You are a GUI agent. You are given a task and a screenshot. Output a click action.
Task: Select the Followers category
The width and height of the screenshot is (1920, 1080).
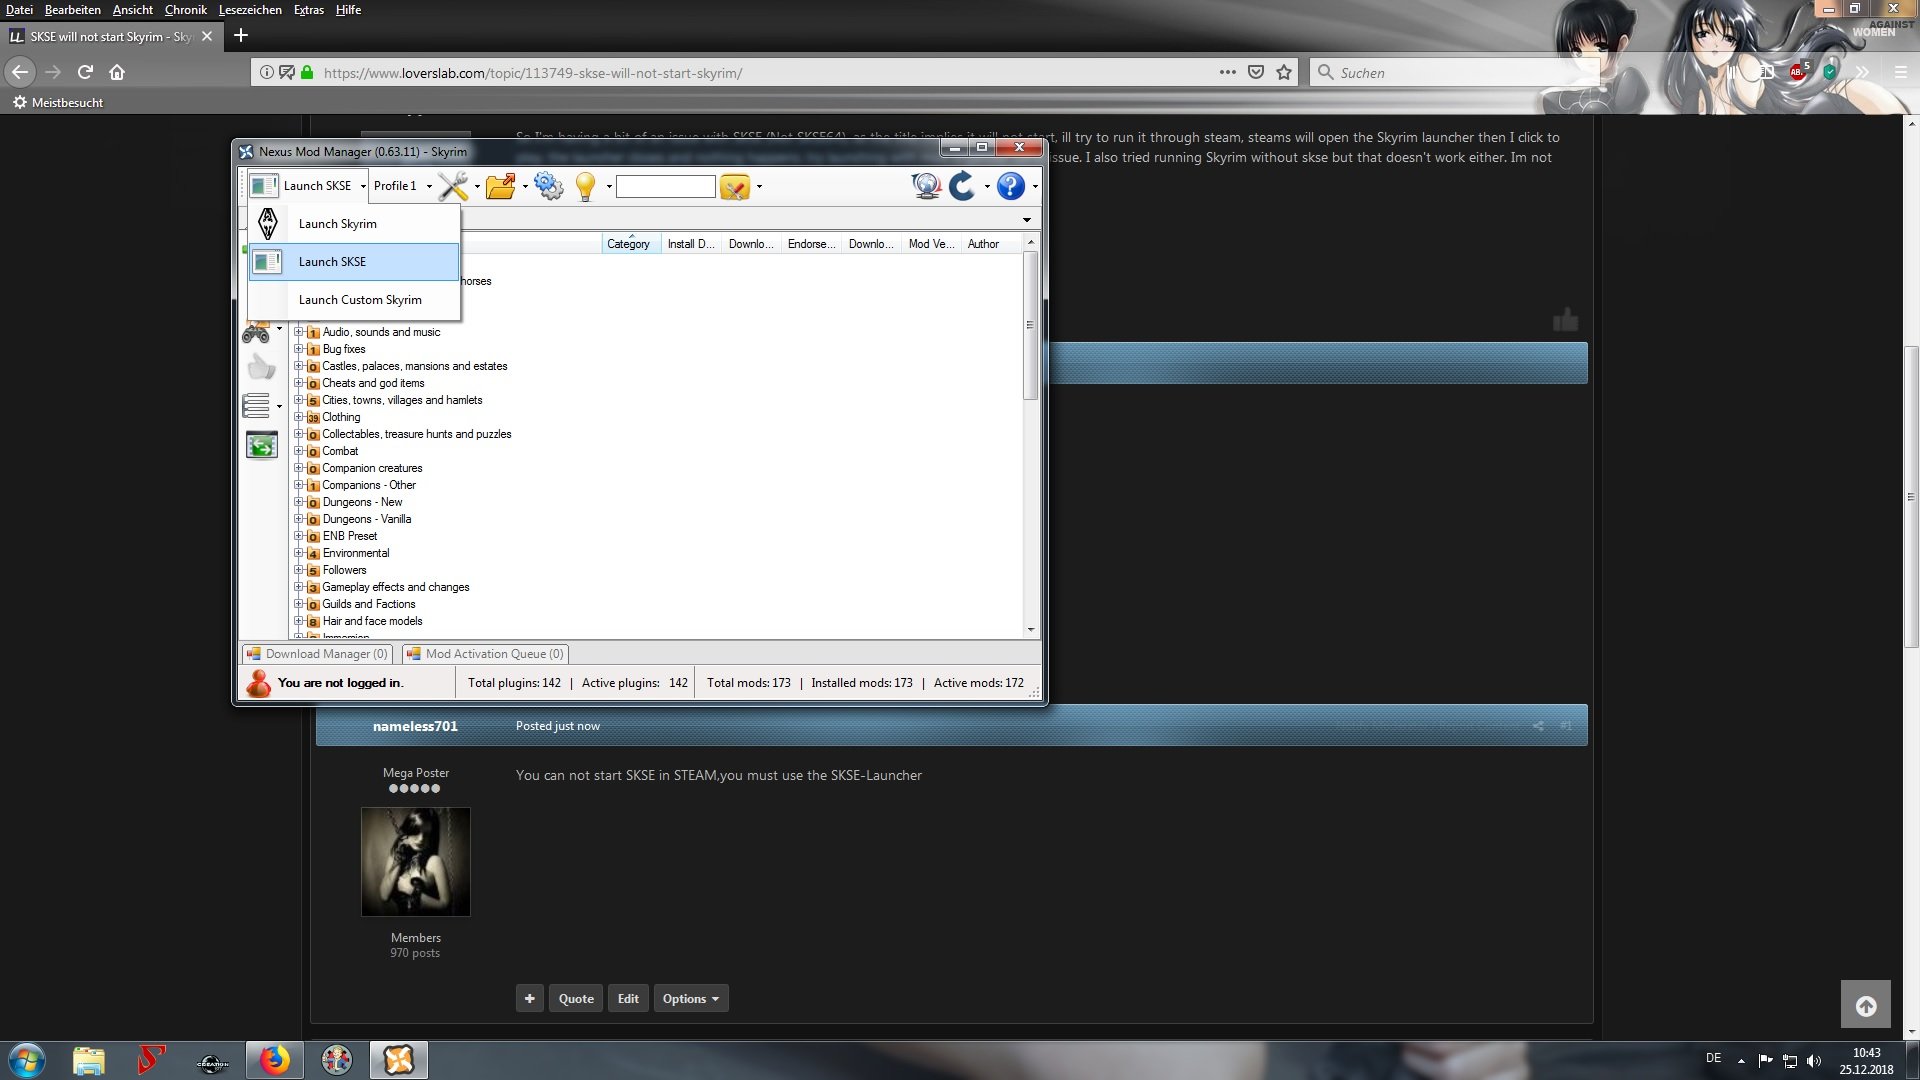pyautogui.click(x=344, y=570)
